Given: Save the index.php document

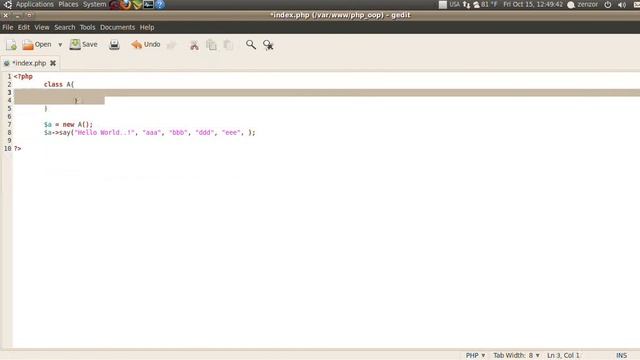Looking at the screenshot, I should pos(84,44).
